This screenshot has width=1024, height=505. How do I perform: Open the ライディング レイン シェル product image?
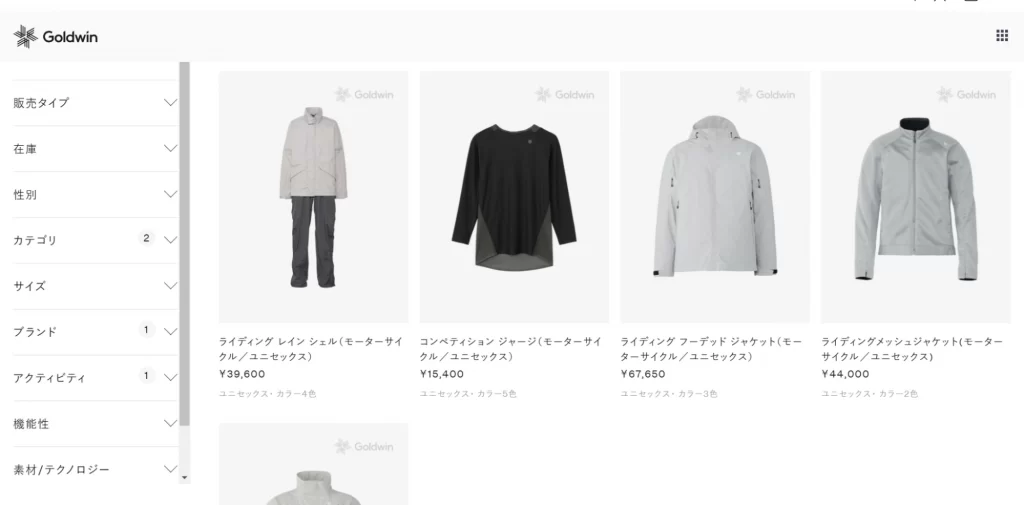[x=313, y=197]
